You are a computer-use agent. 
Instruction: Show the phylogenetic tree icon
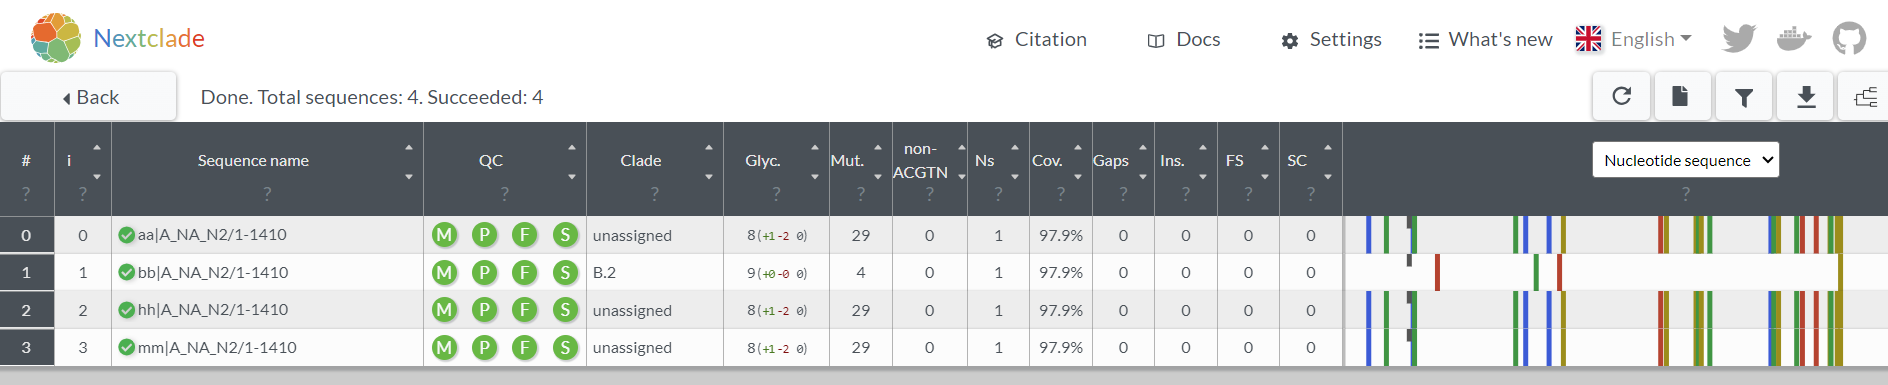[x=1865, y=97]
